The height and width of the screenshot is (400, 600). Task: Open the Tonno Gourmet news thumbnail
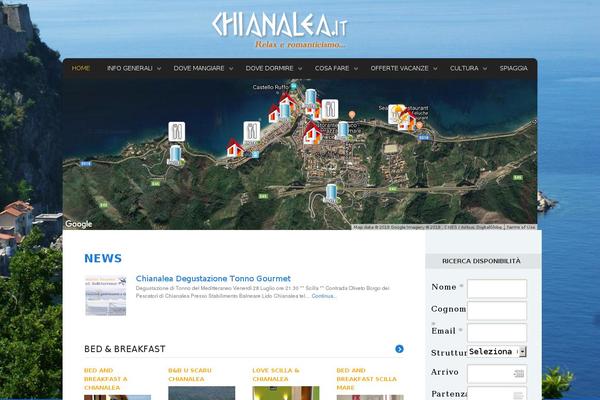pyautogui.click(x=106, y=296)
